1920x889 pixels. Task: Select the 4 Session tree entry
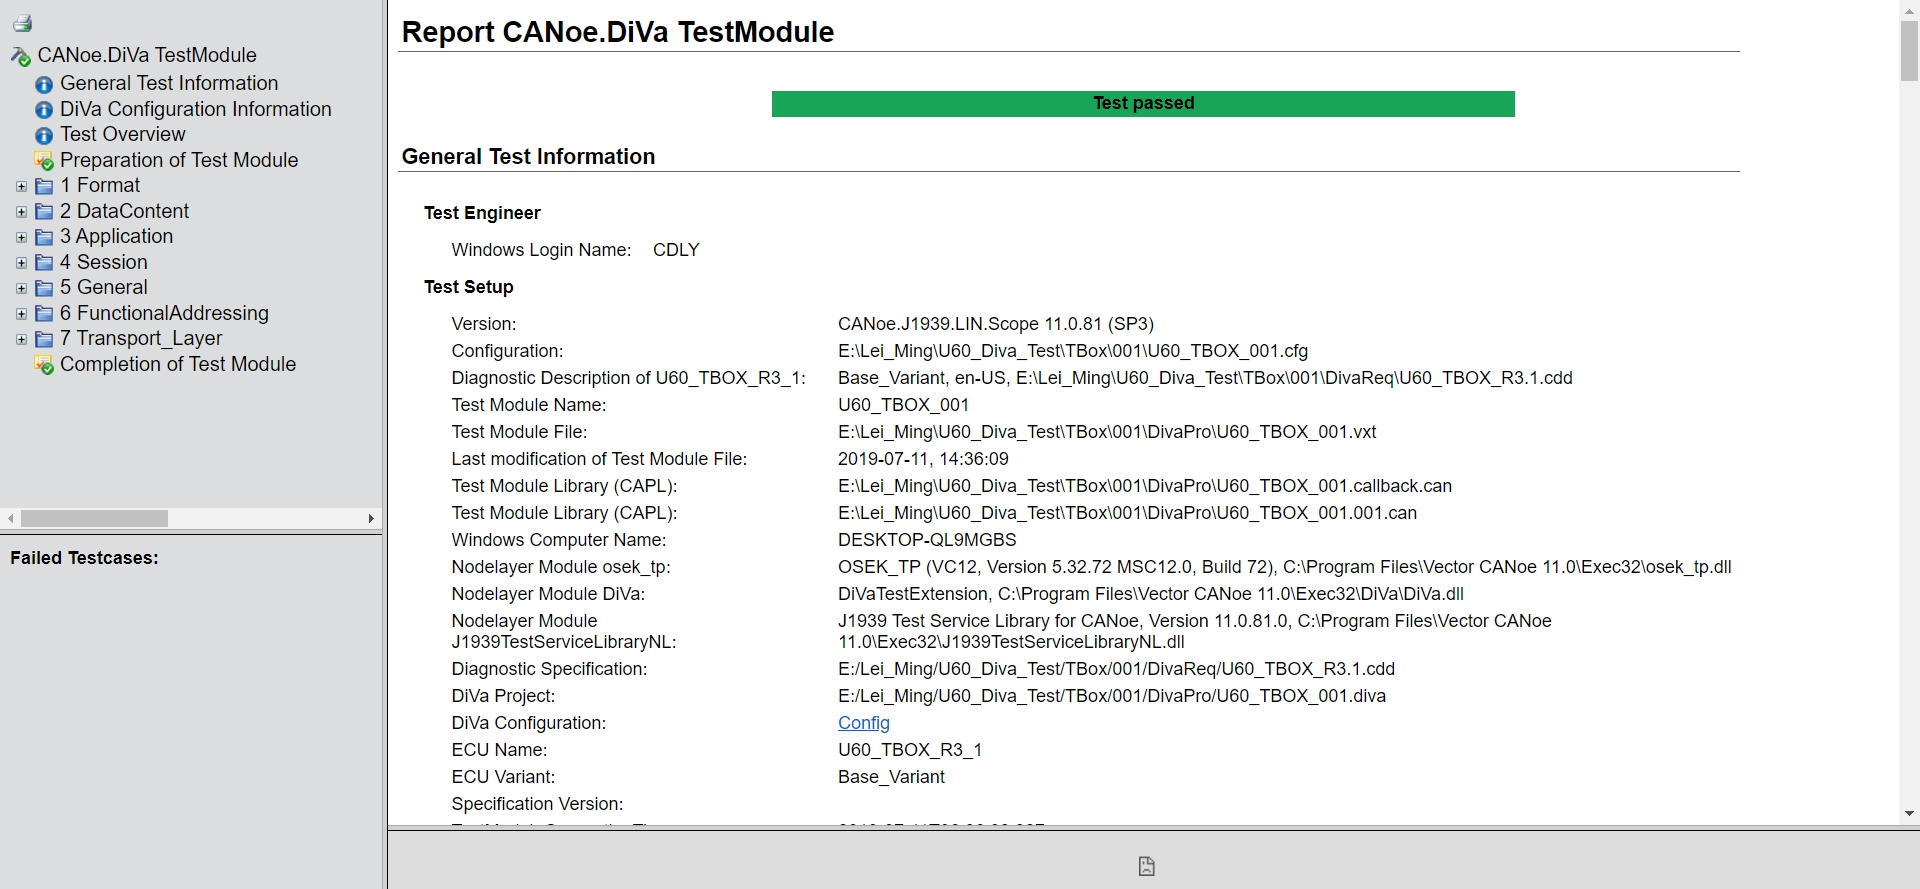tap(104, 262)
